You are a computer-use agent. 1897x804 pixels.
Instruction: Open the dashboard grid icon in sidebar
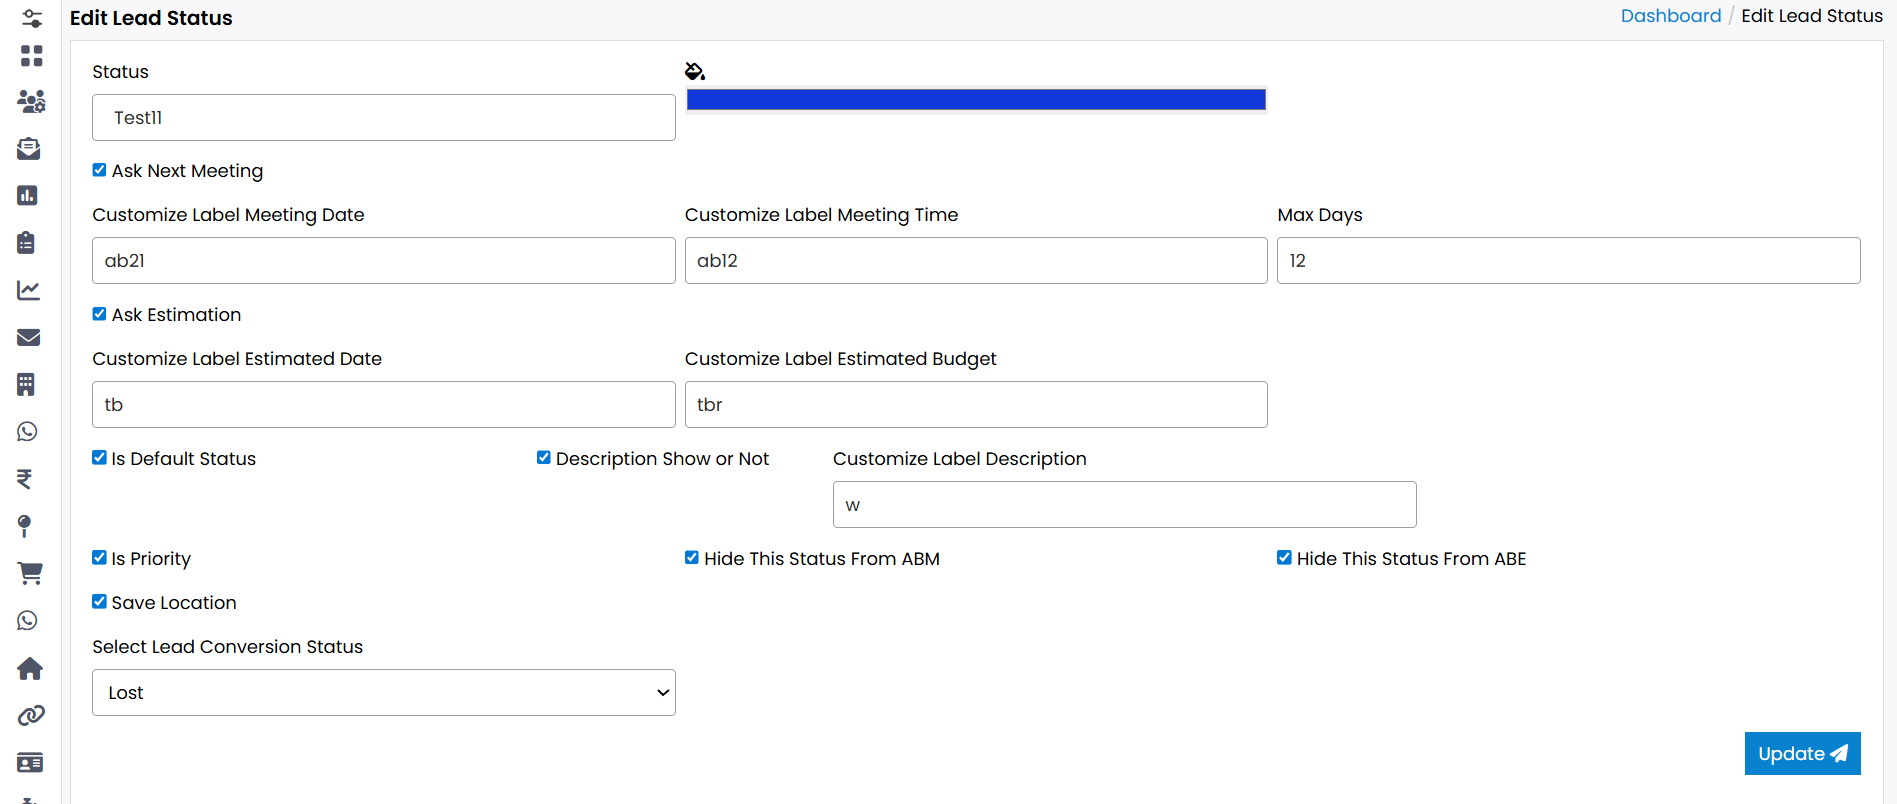click(x=31, y=56)
